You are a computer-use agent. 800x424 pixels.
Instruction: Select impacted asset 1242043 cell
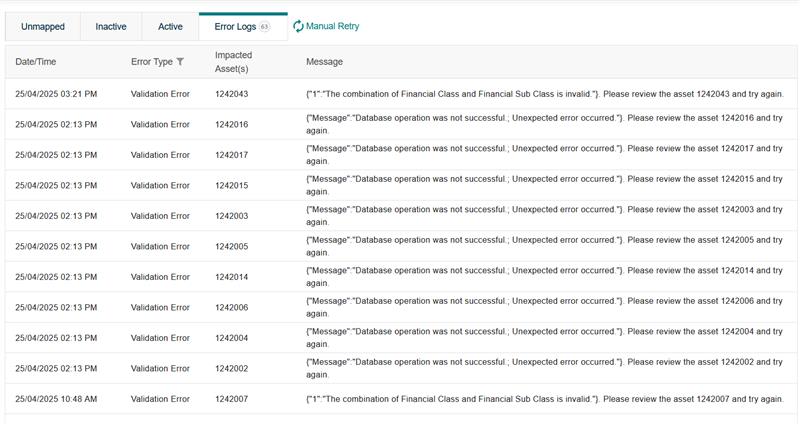[231, 94]
